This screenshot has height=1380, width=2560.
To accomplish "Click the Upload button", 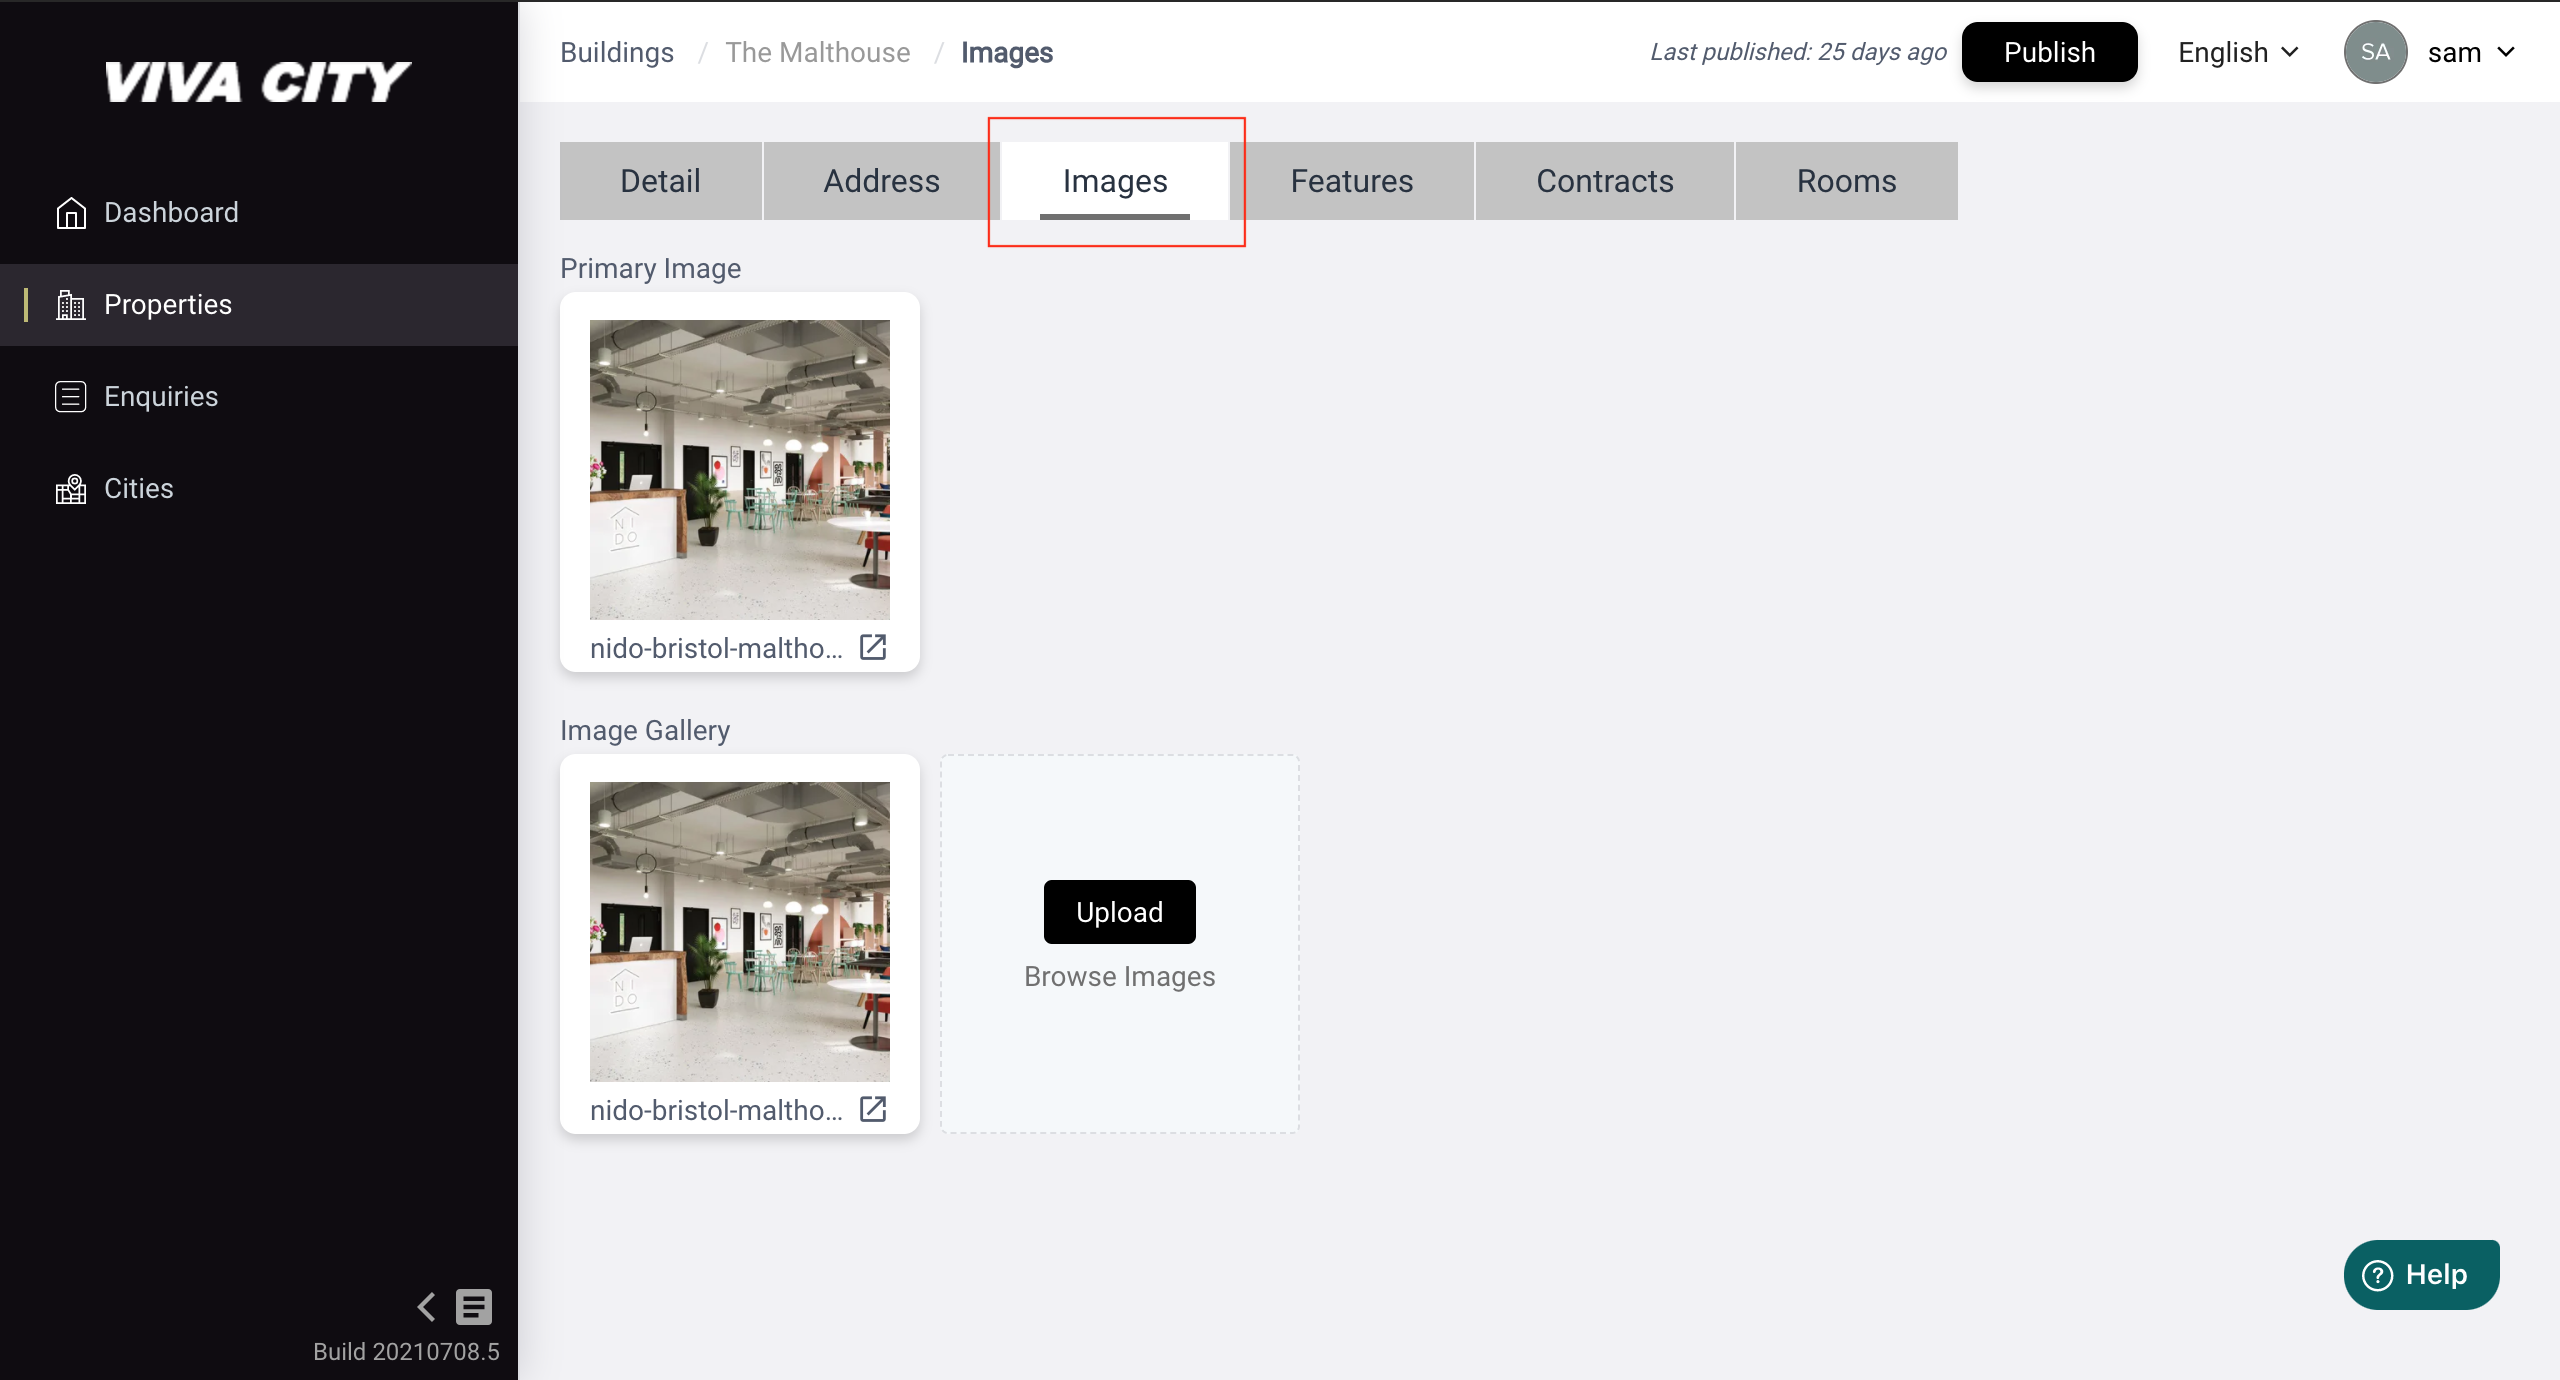I will click(1119, 912).
